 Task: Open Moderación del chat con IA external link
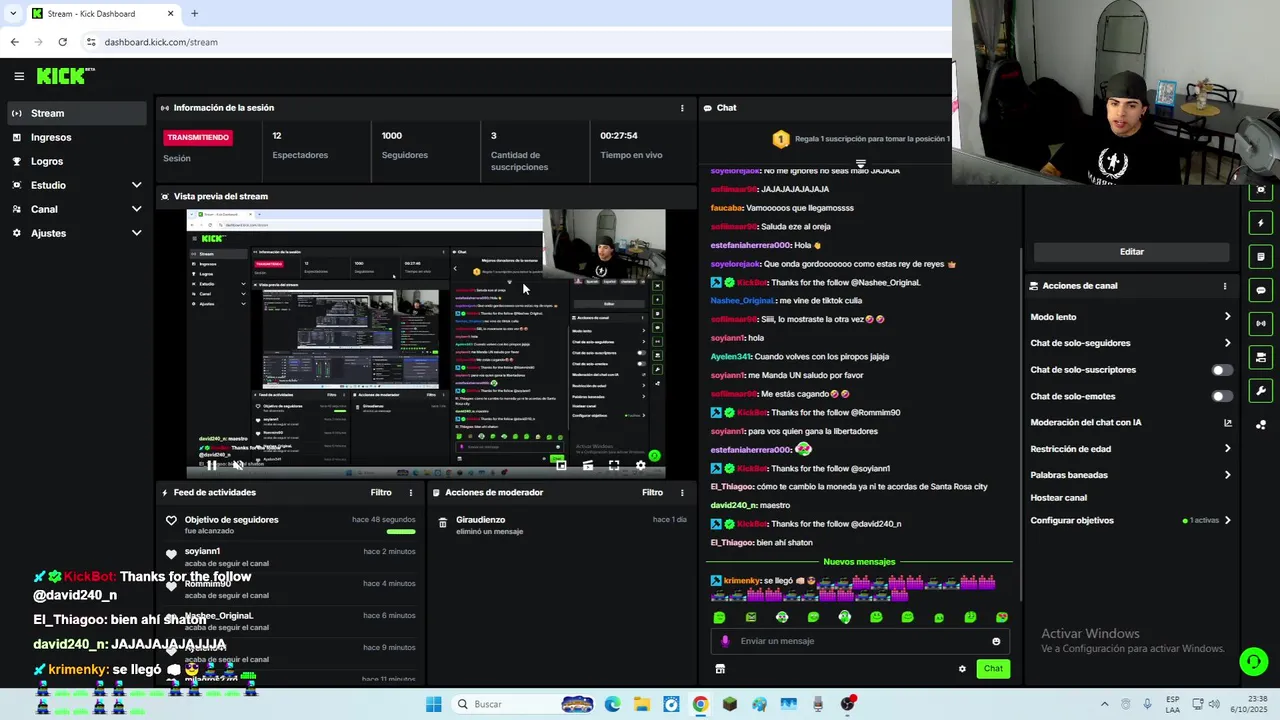click(x=1228, y=423)
